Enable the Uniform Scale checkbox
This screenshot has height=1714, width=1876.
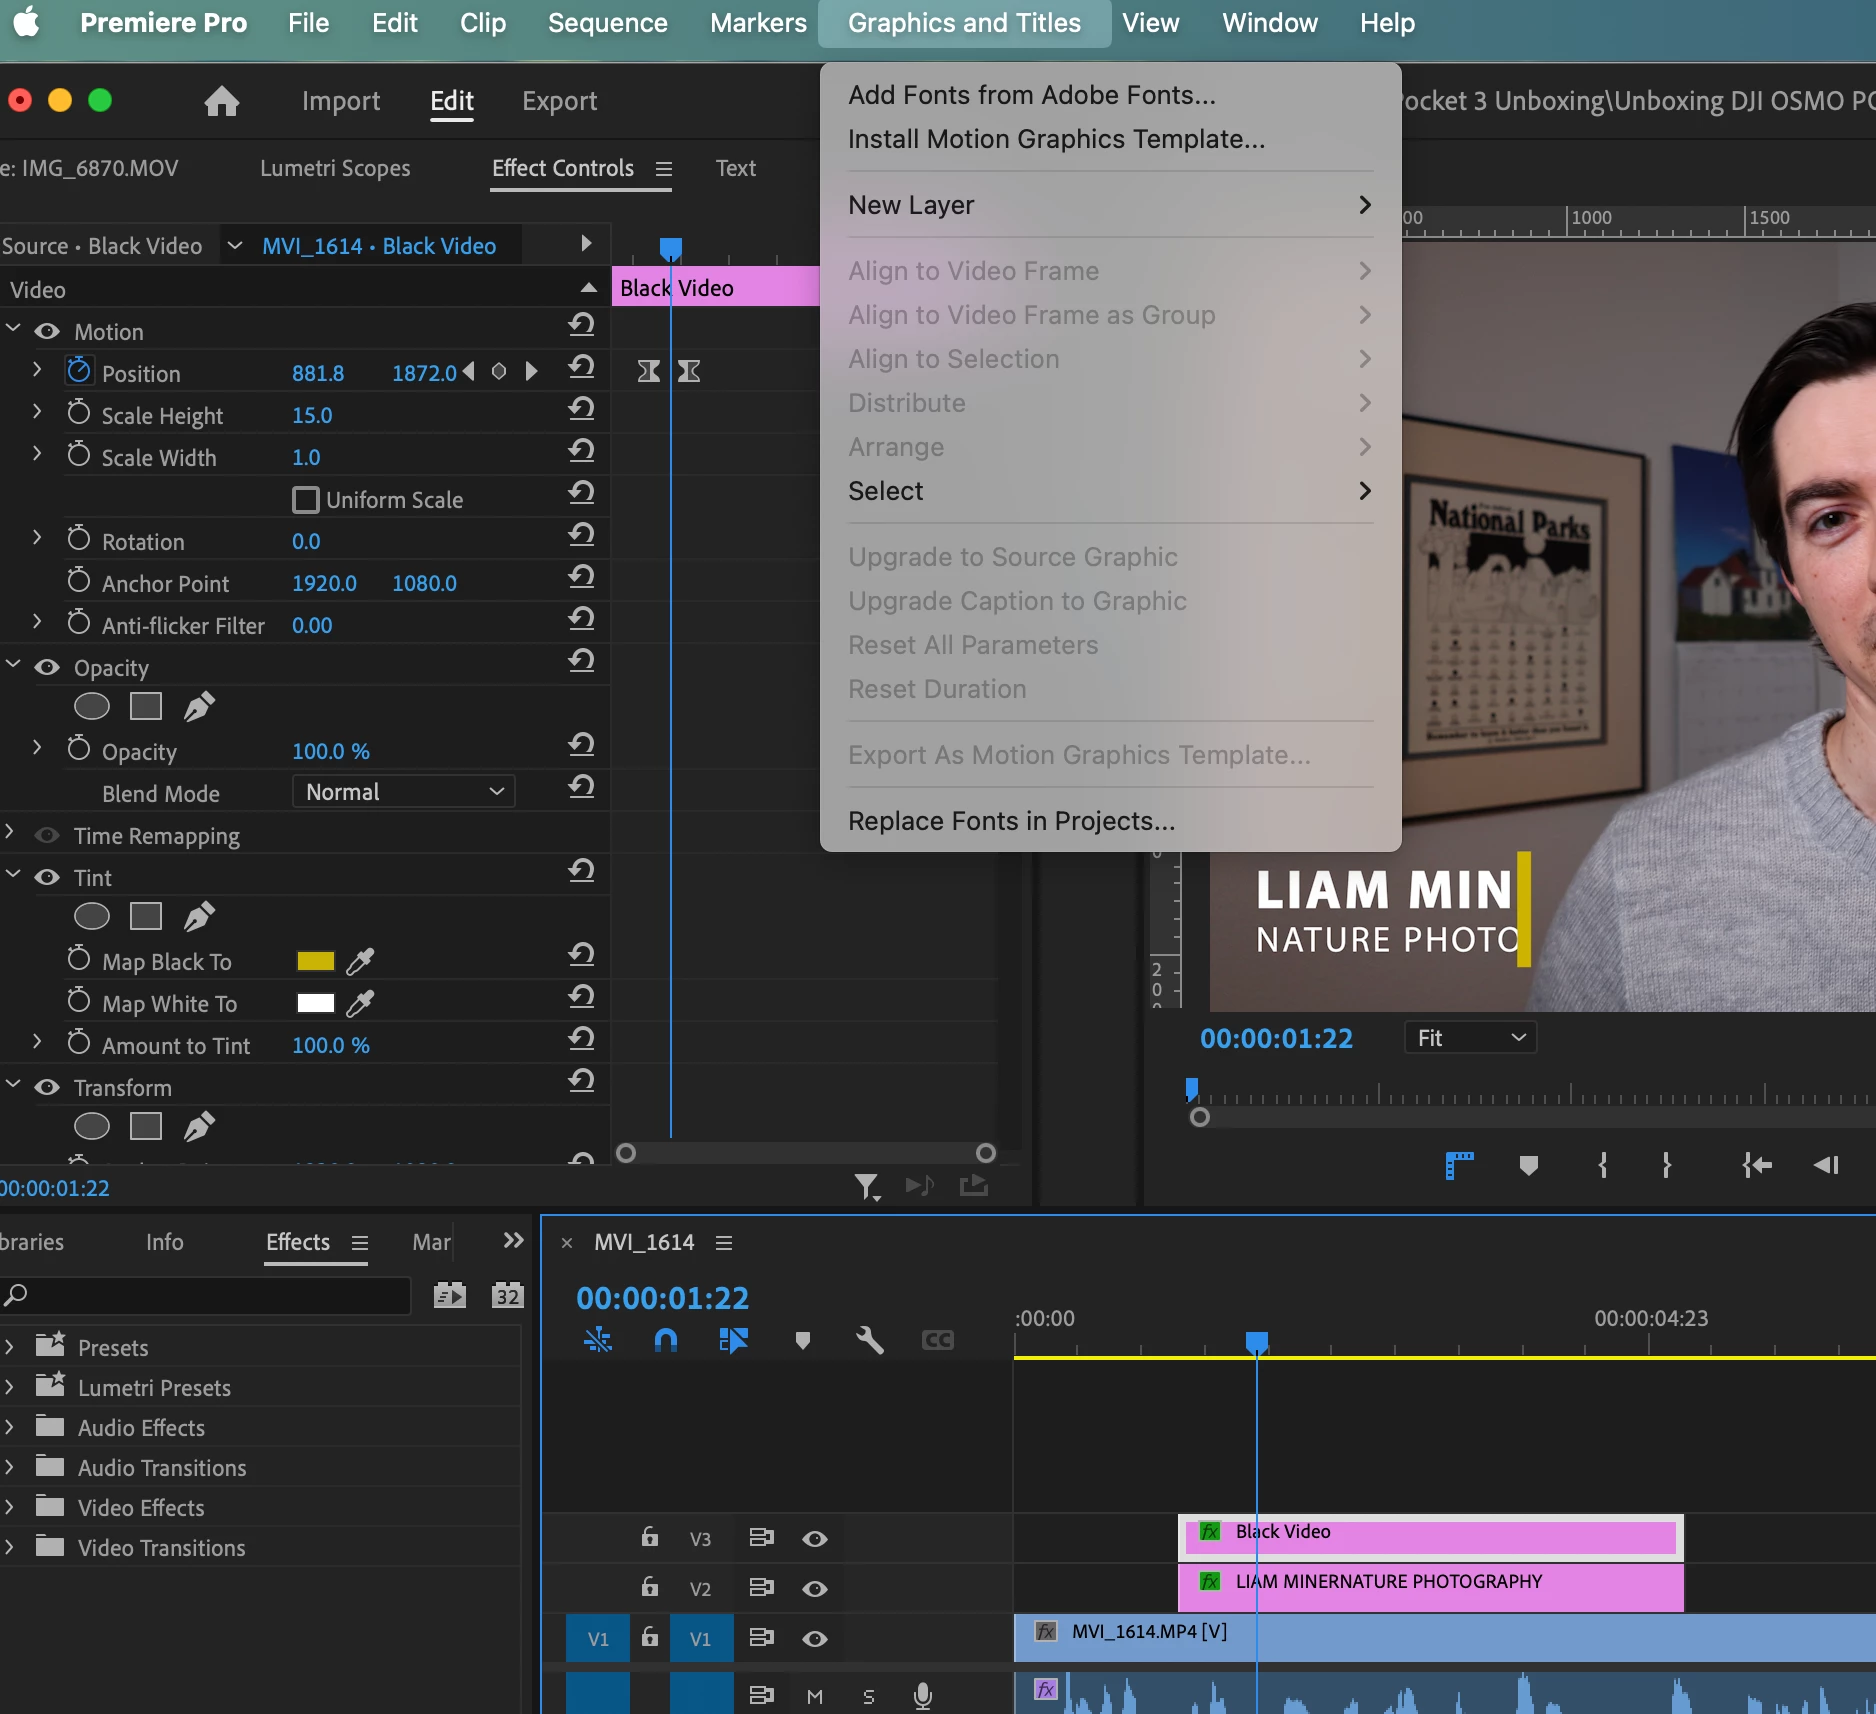(306, 499)
